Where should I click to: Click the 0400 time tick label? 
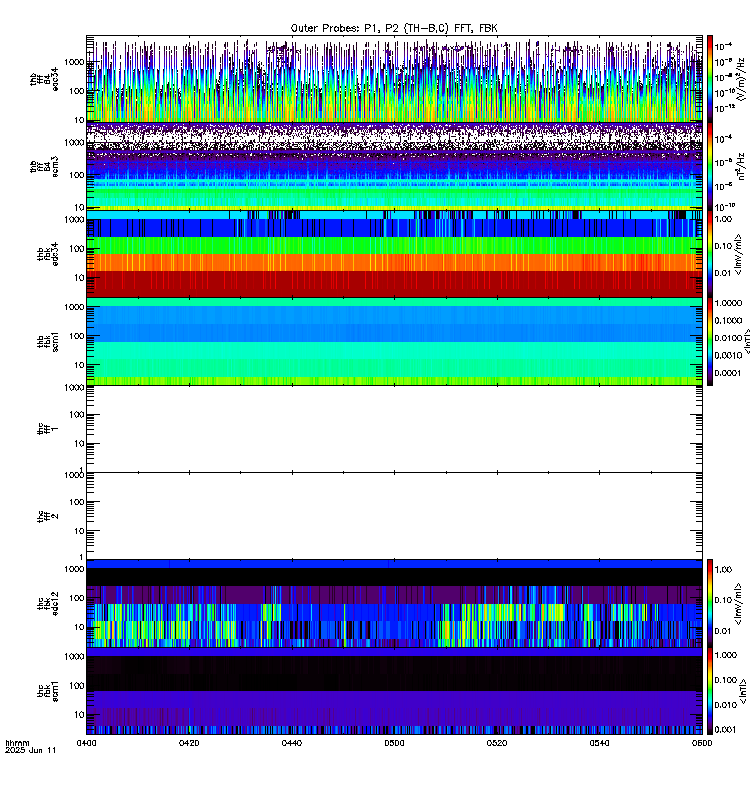pyautogui.click(x=86, y=743)
